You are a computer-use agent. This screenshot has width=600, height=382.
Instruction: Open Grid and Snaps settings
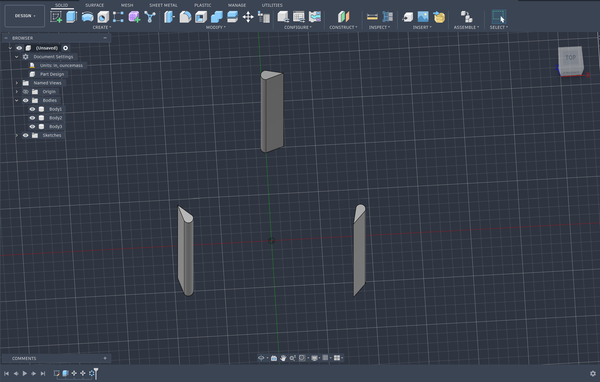[325, 358]
